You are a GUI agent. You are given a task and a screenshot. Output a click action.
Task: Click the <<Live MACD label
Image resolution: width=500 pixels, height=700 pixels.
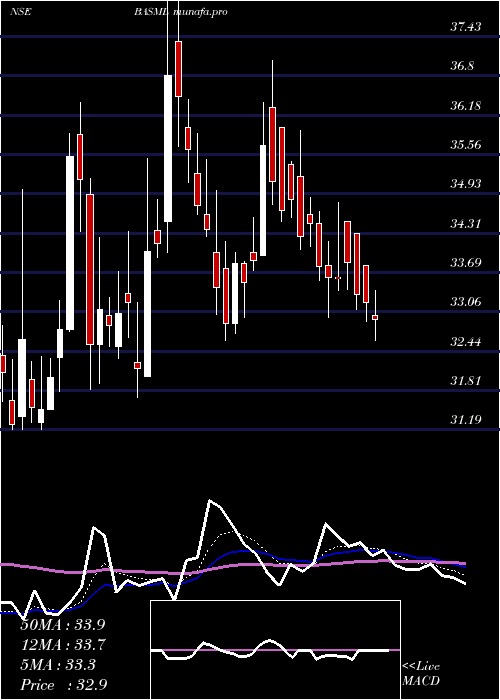point(421,674)
